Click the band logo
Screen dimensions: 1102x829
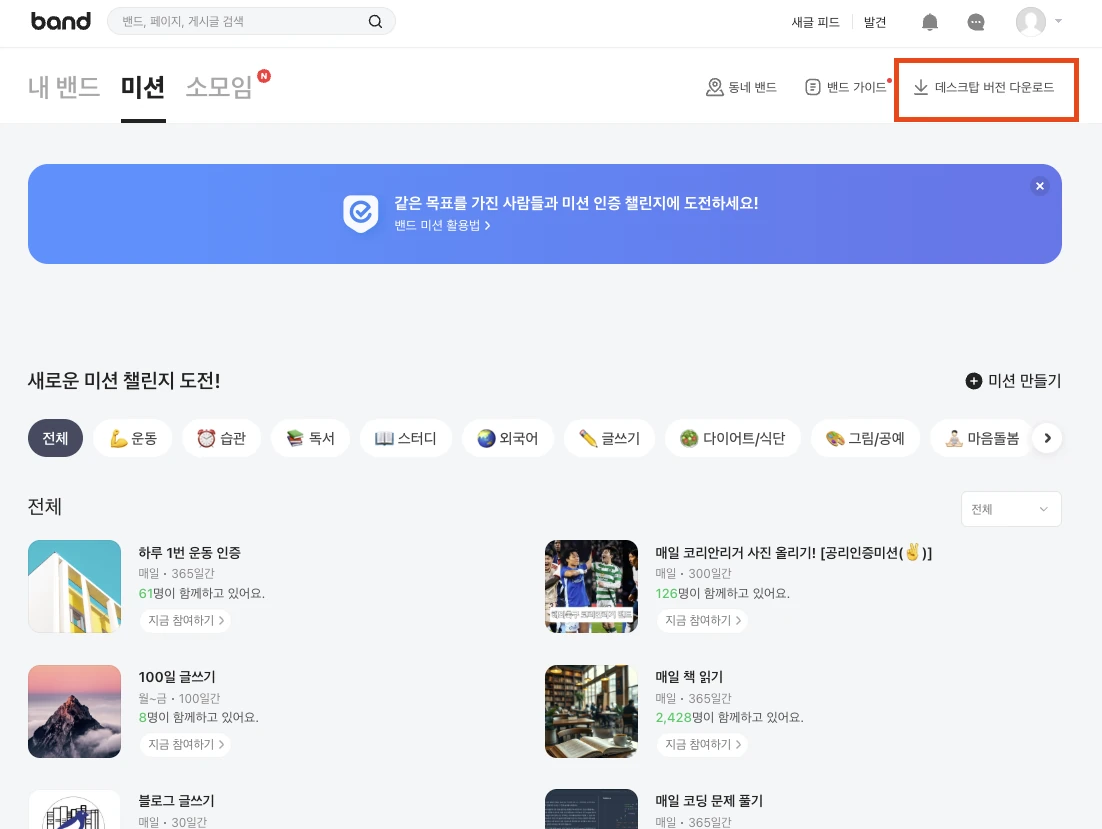(61, 21)
